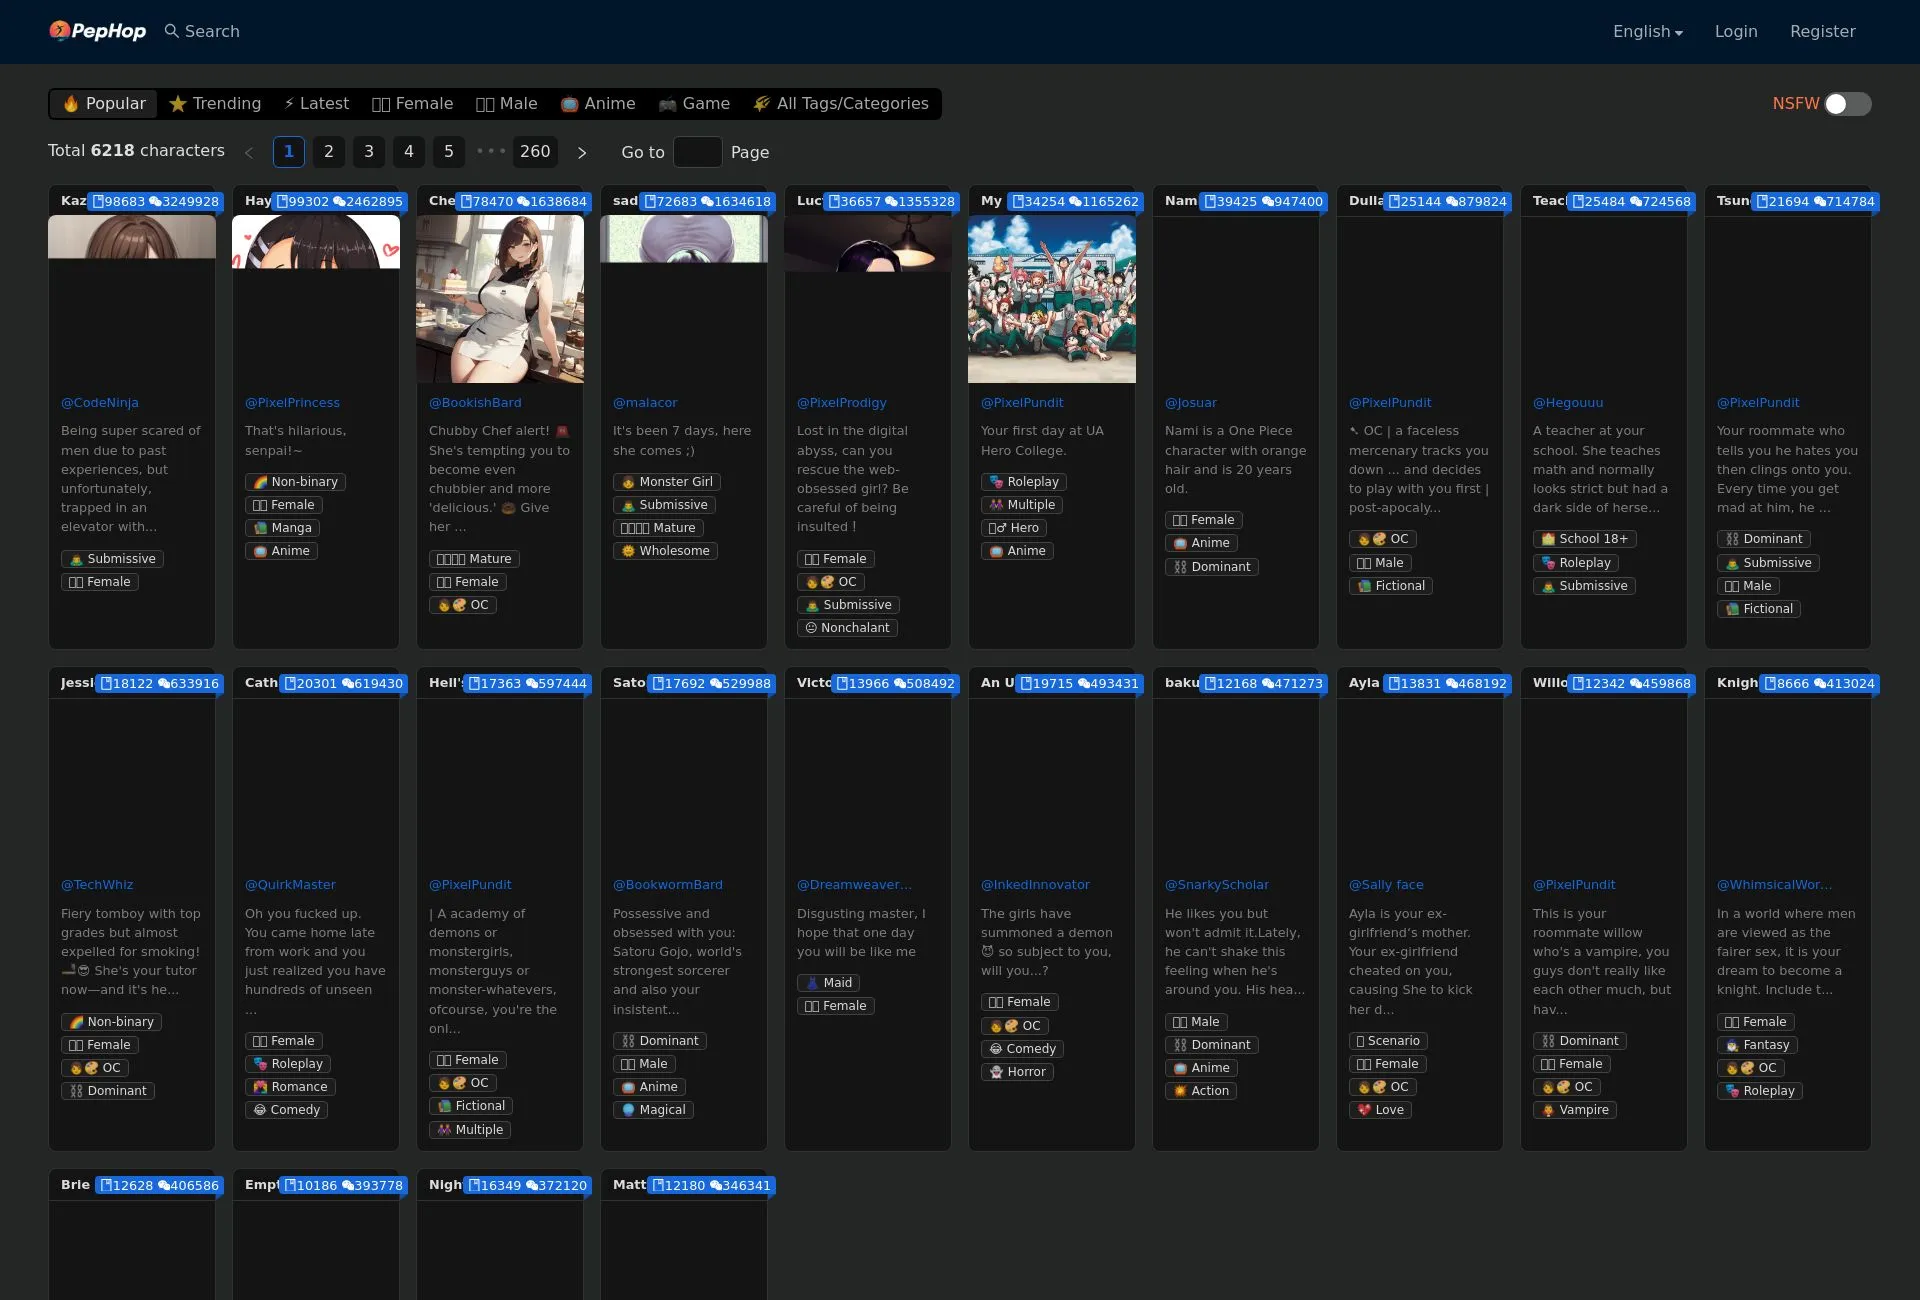Screen dimensions: 1920x1300
Task: Go to next page with right chevron
Action: 582,153
